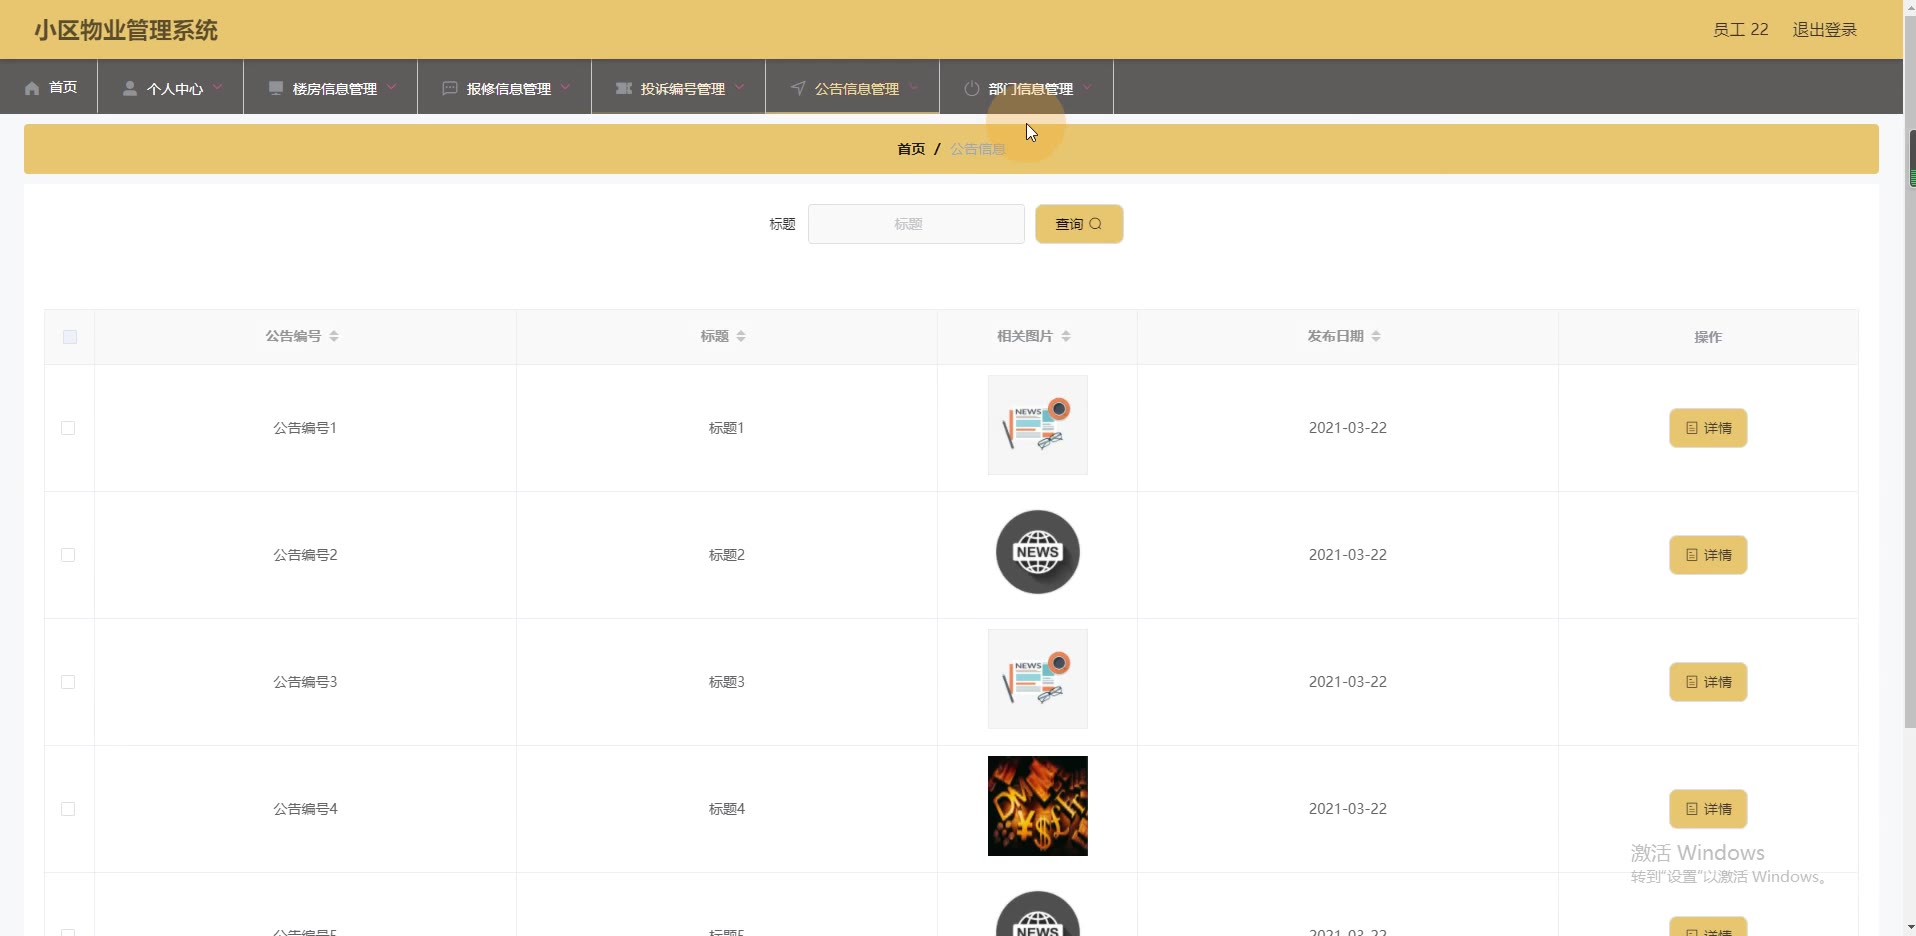Expand the 投诉编号管理 dropdown arrow
The width and height of the screenshot is (1916, 936).
point(739,88)
